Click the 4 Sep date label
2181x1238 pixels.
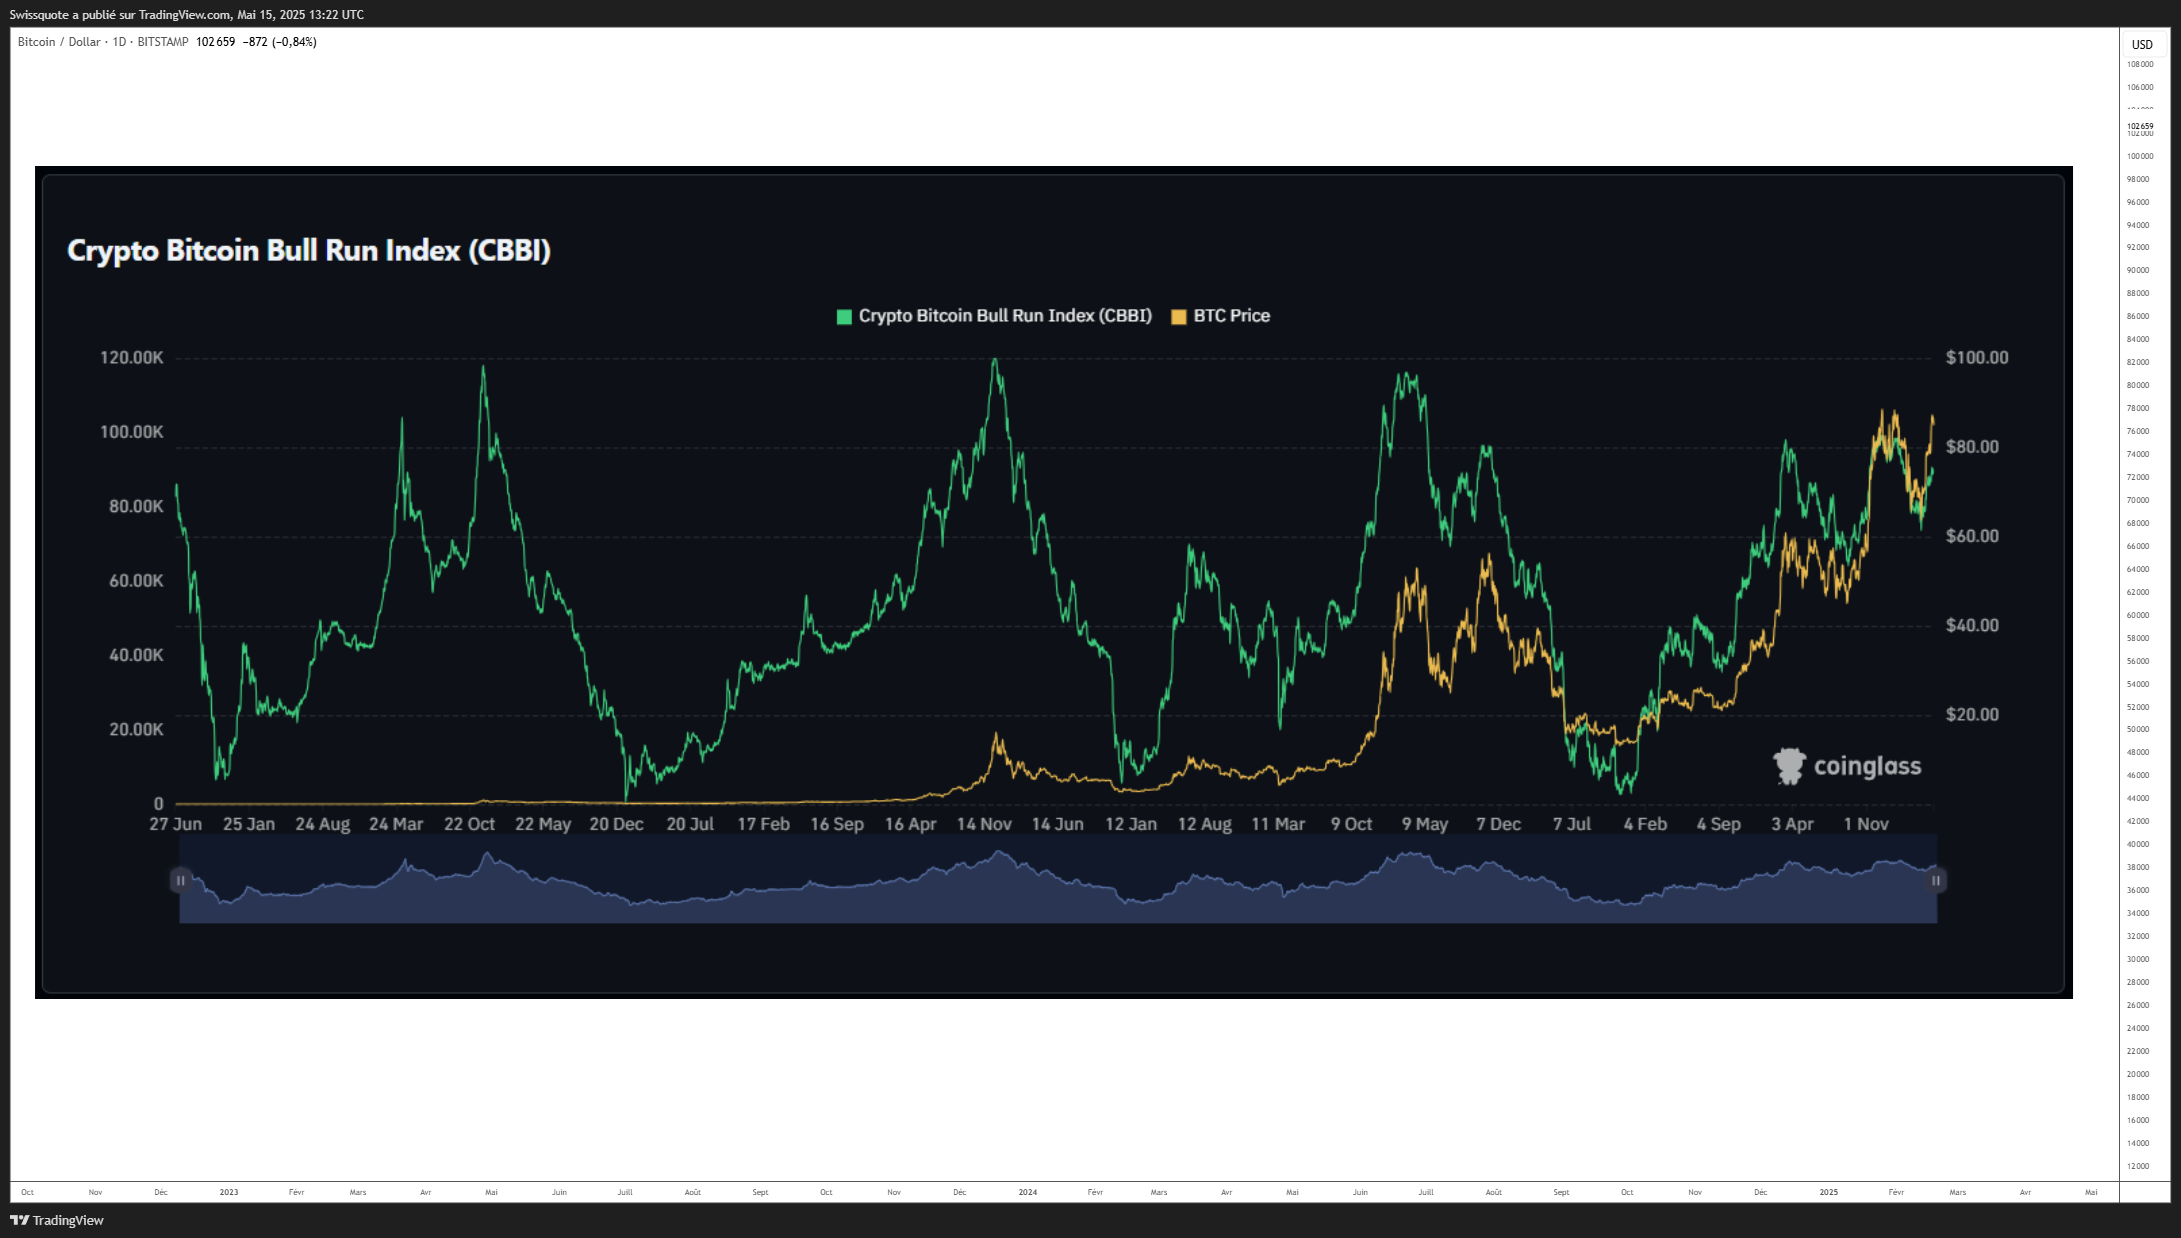point(1718,824)
